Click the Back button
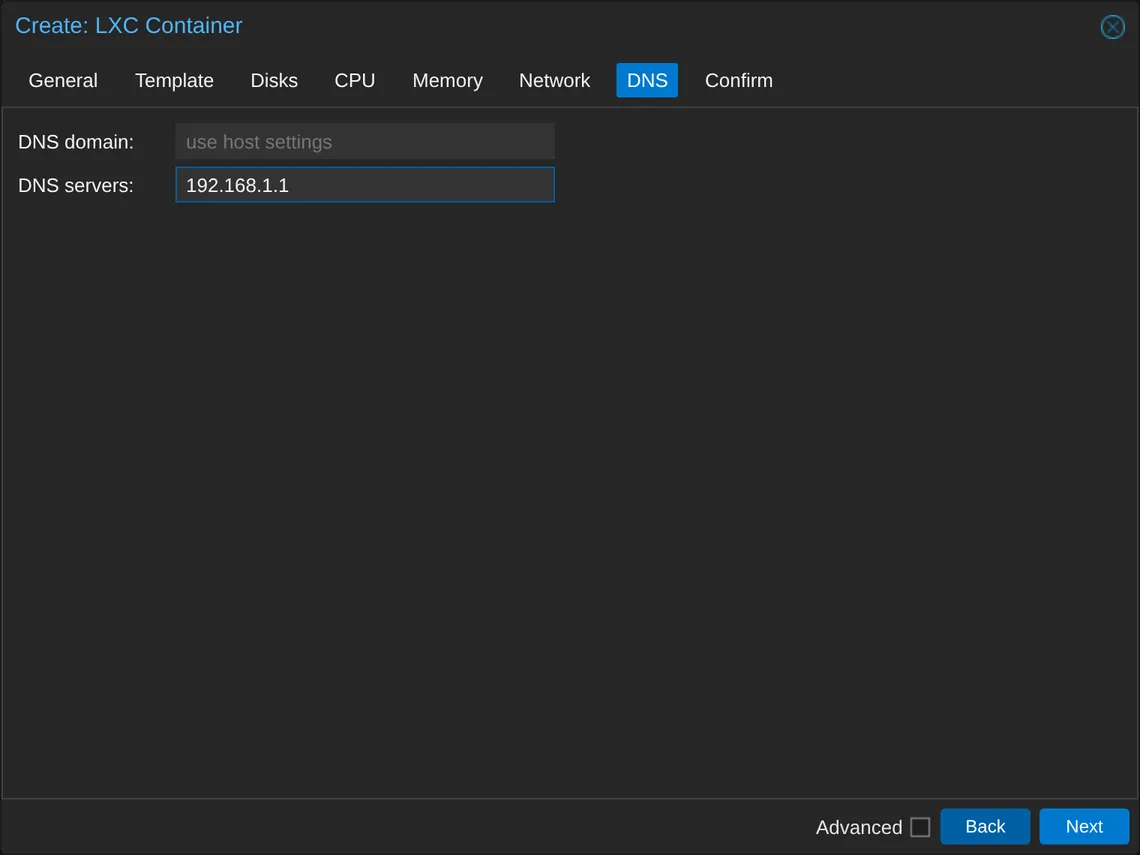This screenshot has width=1140, height=855. pos(985,827)
